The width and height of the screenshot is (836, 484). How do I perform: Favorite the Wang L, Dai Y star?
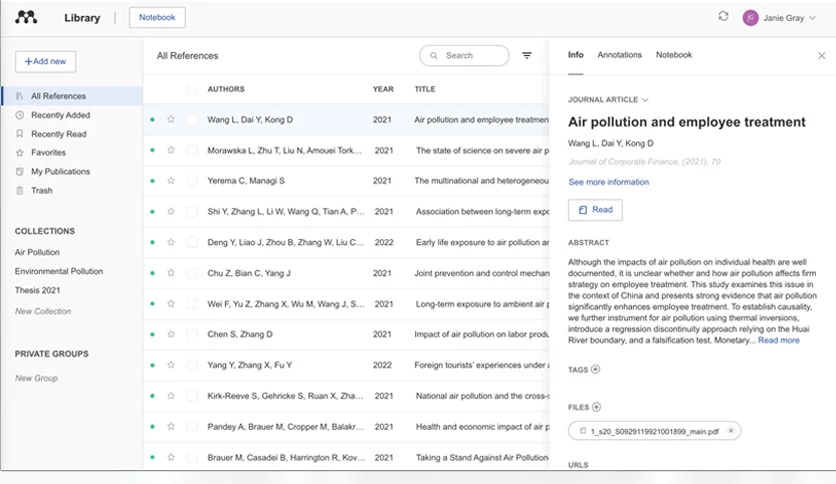click(x=171, y=119)
